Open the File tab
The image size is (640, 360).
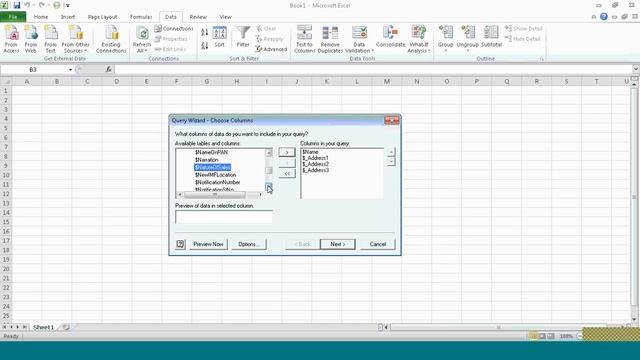click(x=13, y=17)
